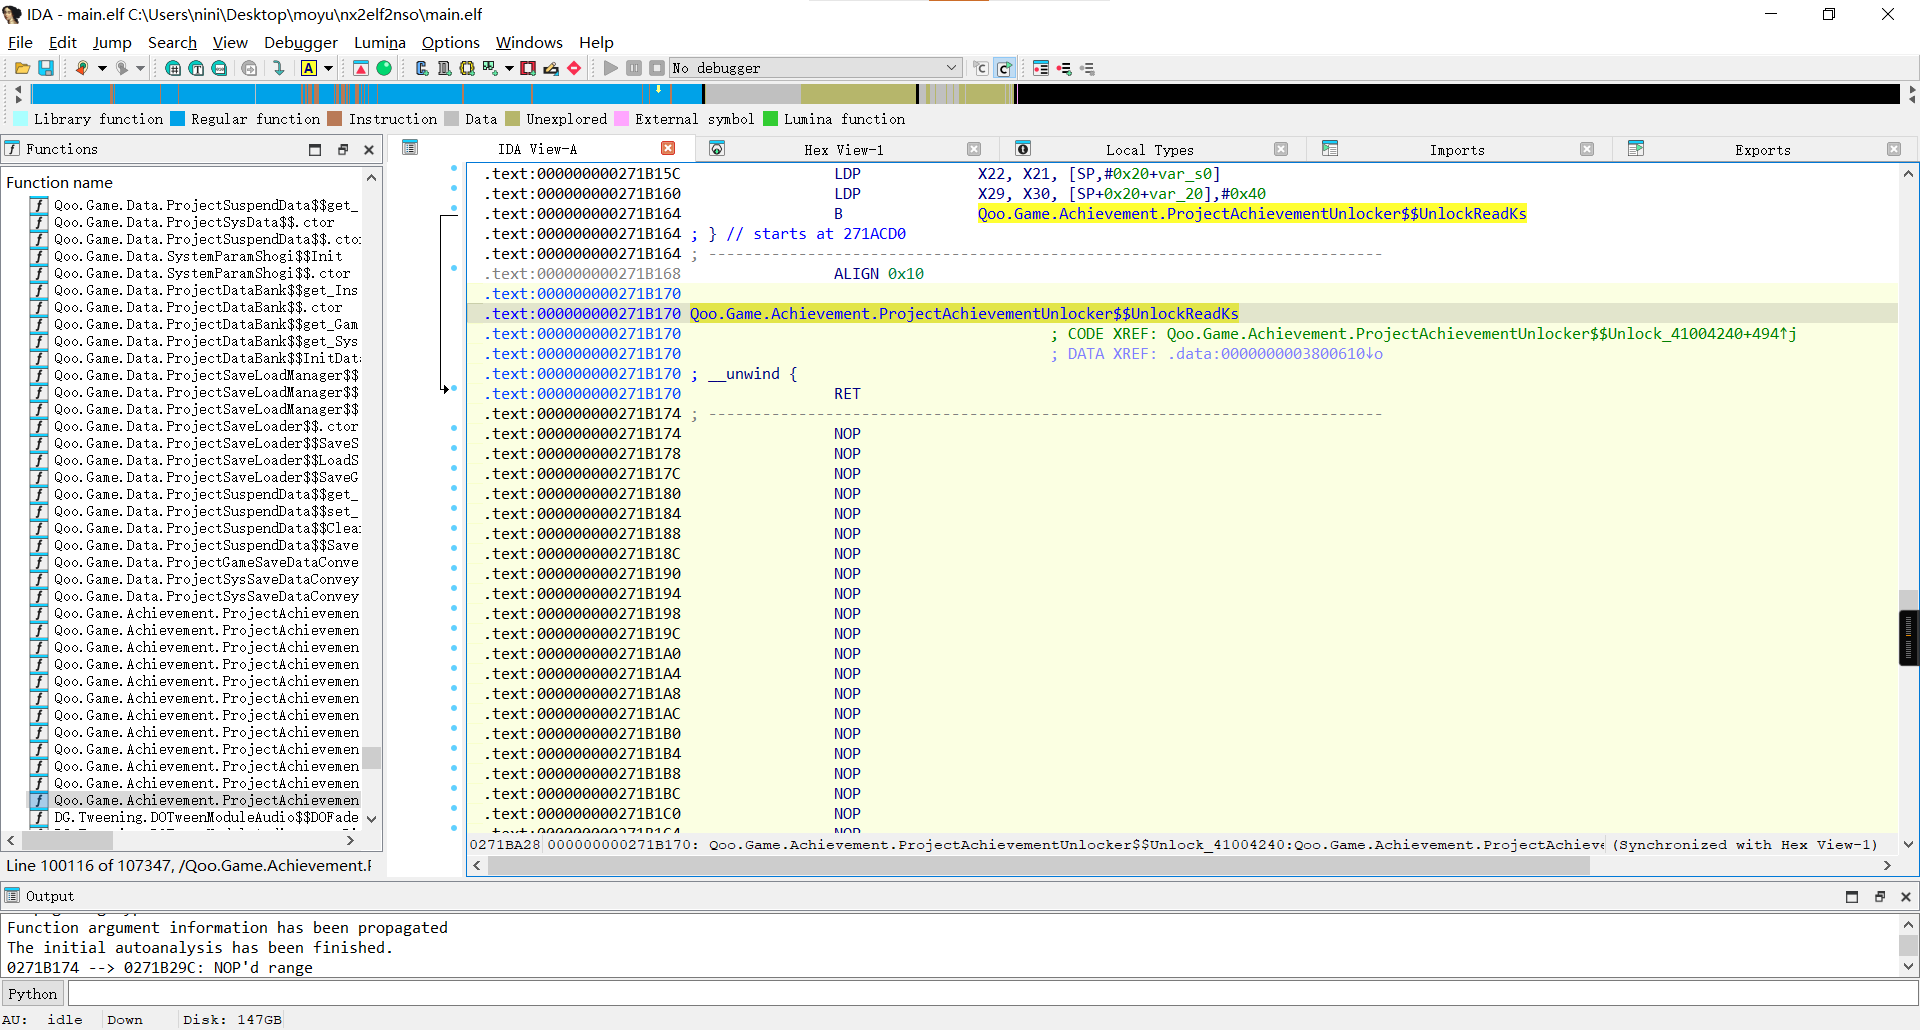This screenshot has width=1920, height=1030.
Task: Open the Search menu
Action: [x=172, y=42]
